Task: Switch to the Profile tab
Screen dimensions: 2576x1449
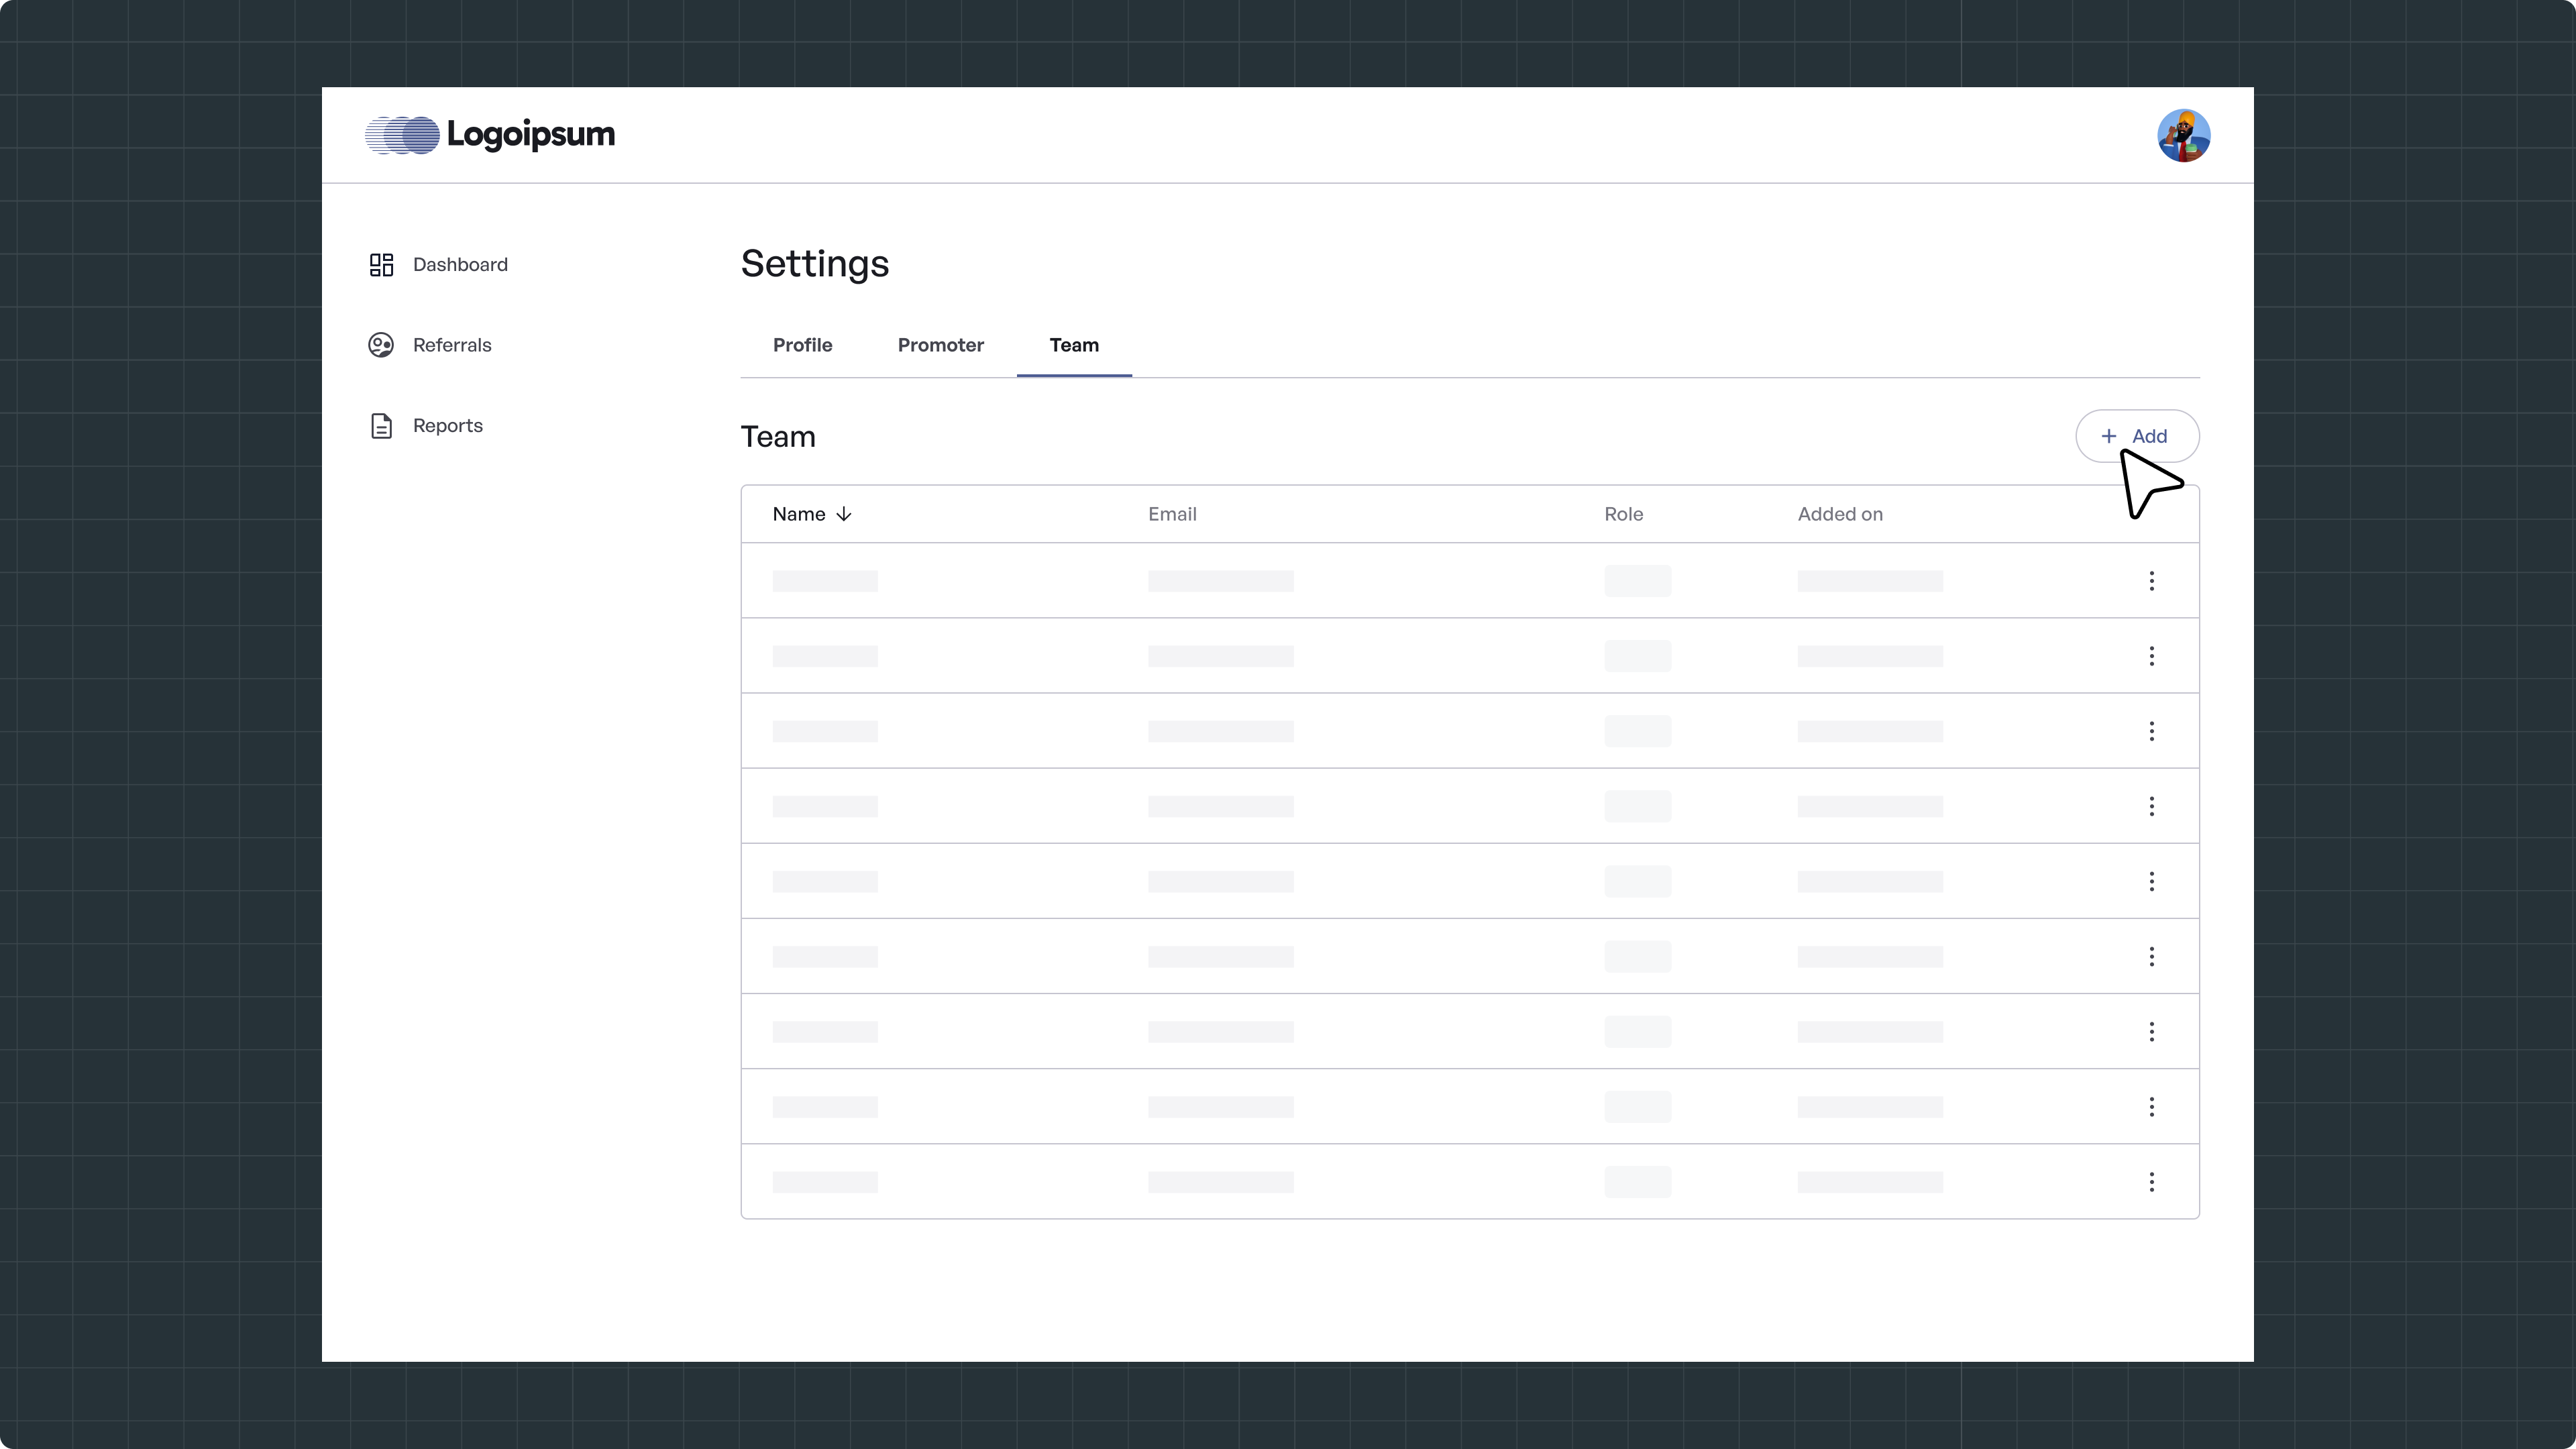Action: click(802, 345)
